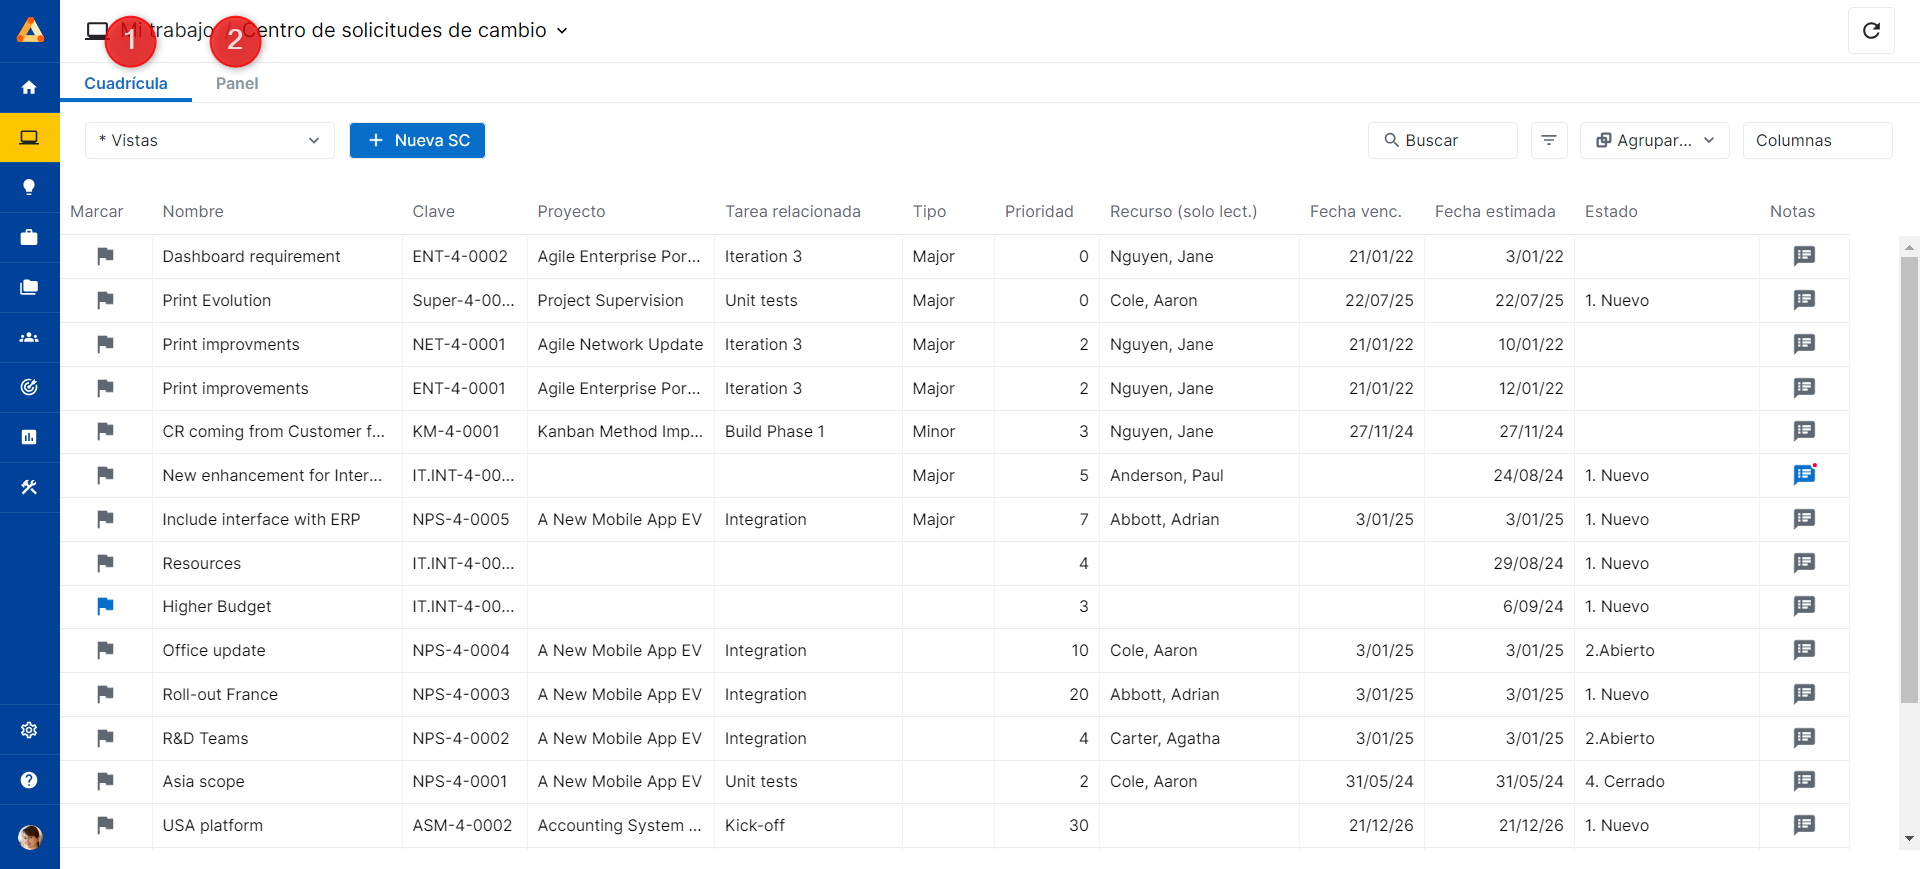Open the help question mark icon
This screenshot has height=869, width=1920.
(x=29, y=780)
